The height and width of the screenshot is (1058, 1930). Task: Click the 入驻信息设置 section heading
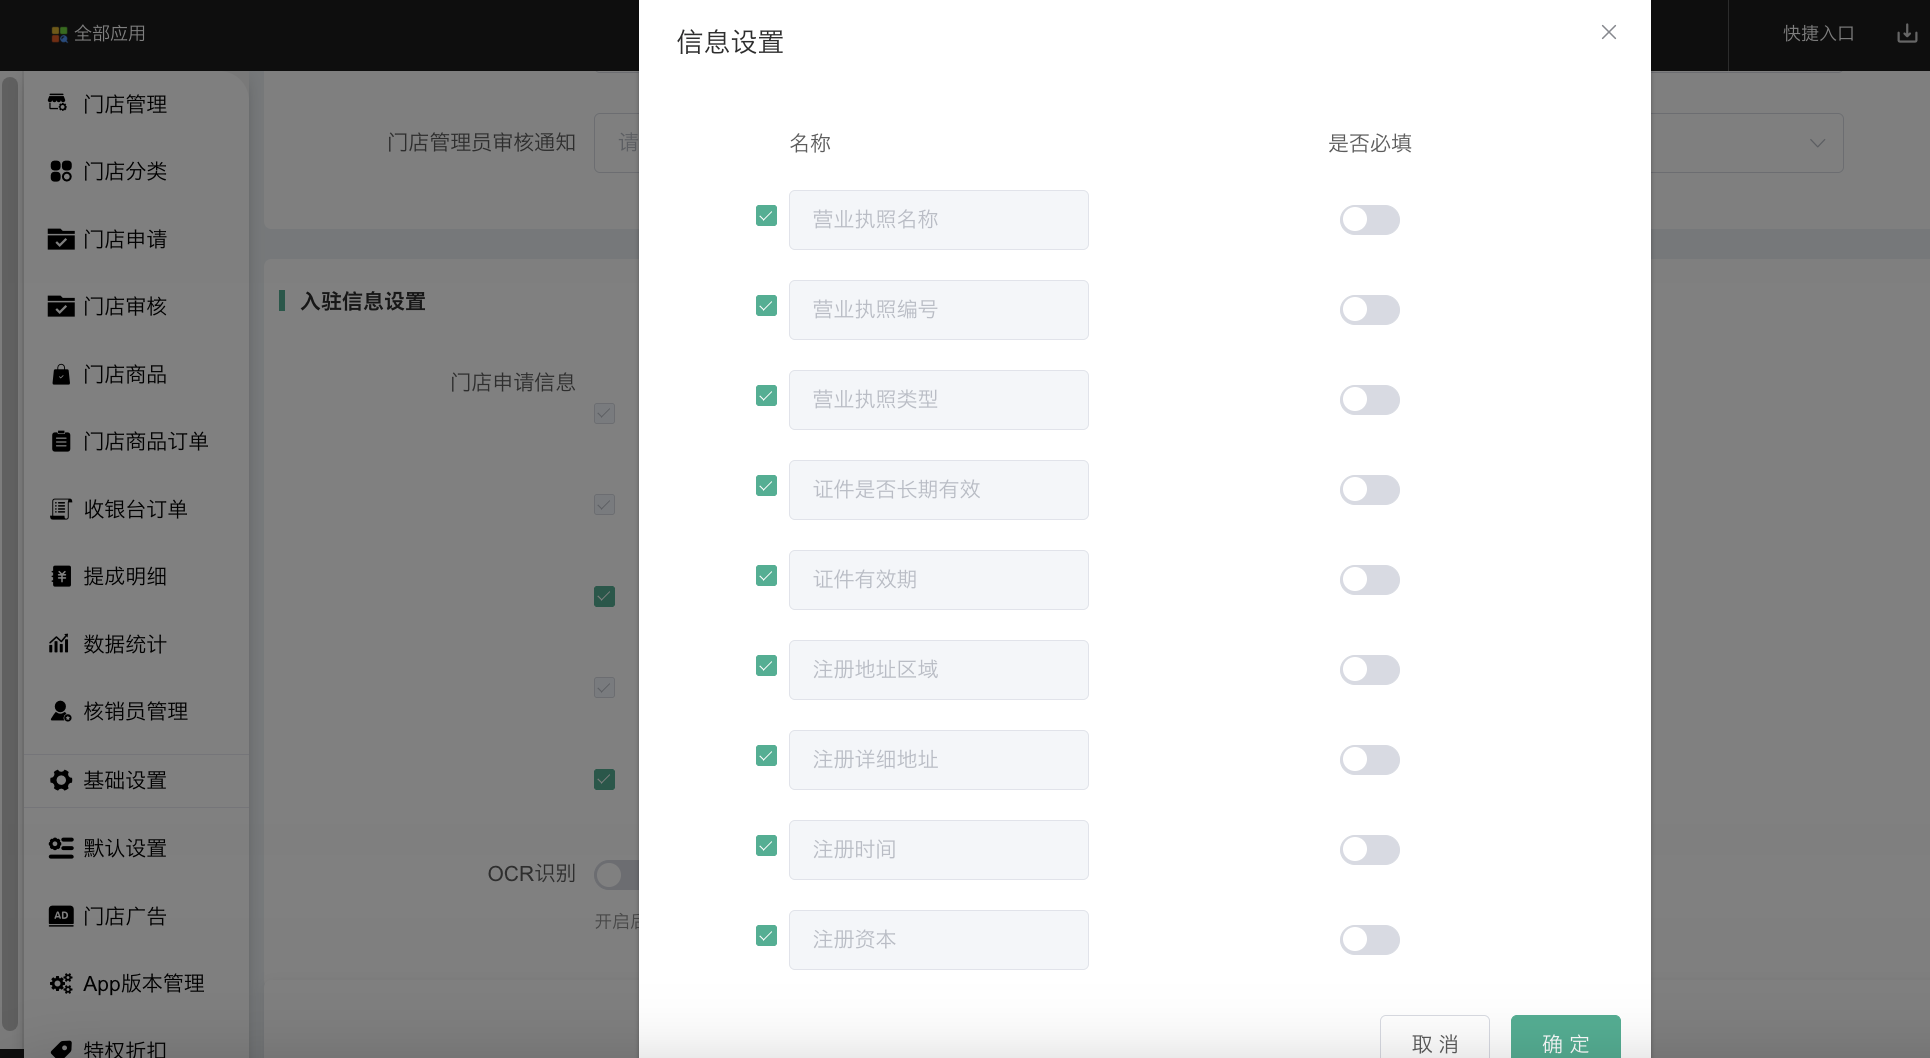(363, 301)
